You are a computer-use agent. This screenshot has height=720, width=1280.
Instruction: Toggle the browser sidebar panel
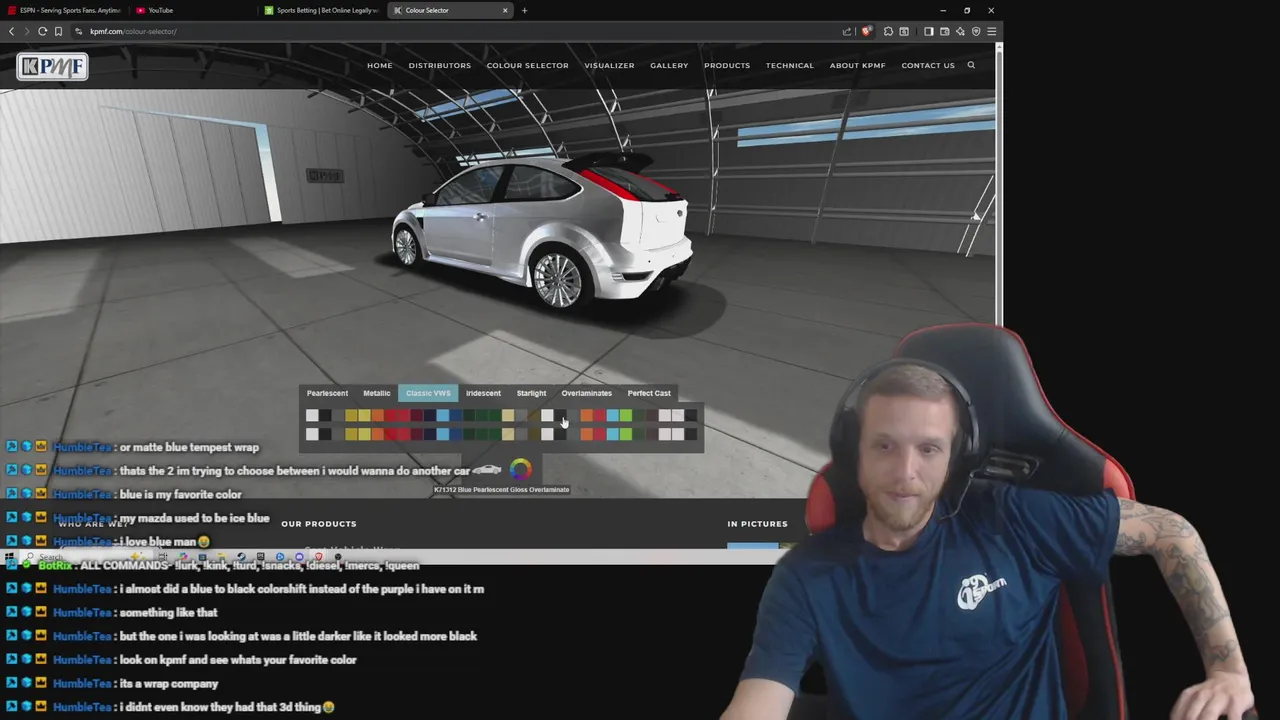[x=928, y=31]
